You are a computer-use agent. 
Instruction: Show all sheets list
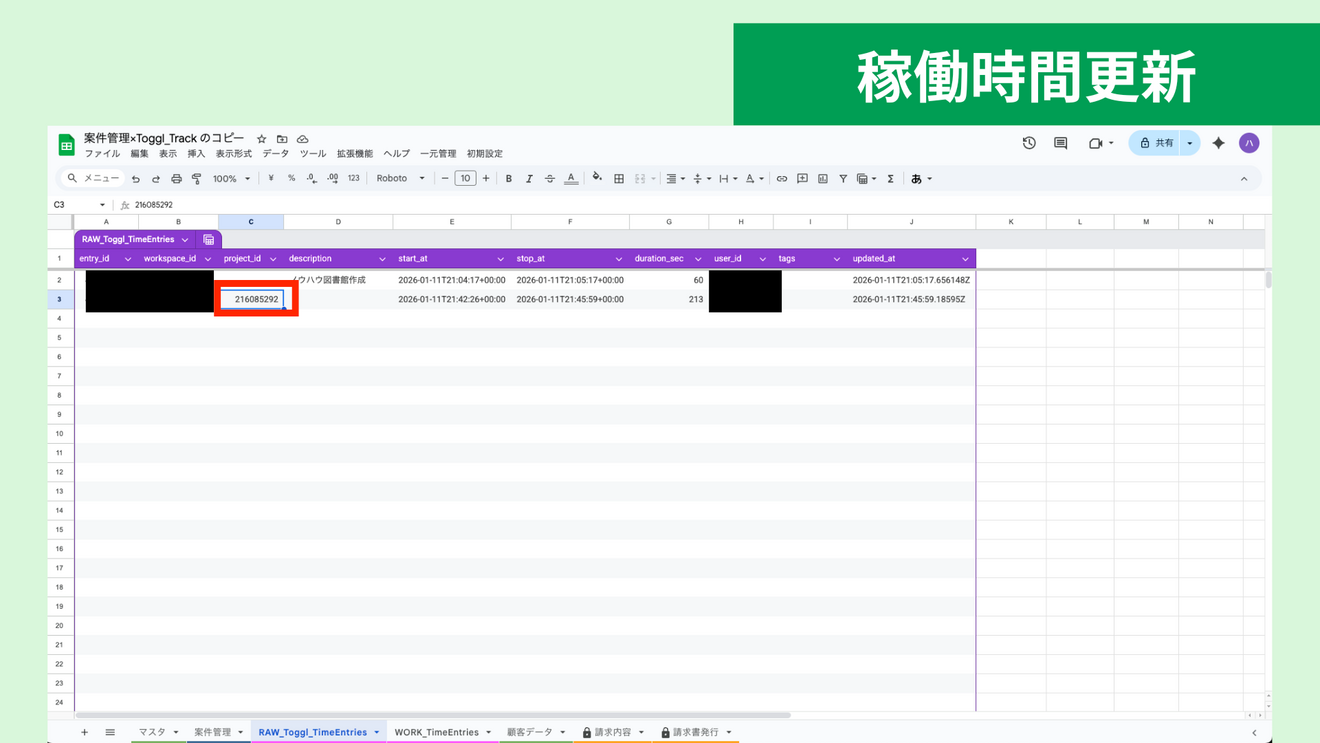coord(110,732)
